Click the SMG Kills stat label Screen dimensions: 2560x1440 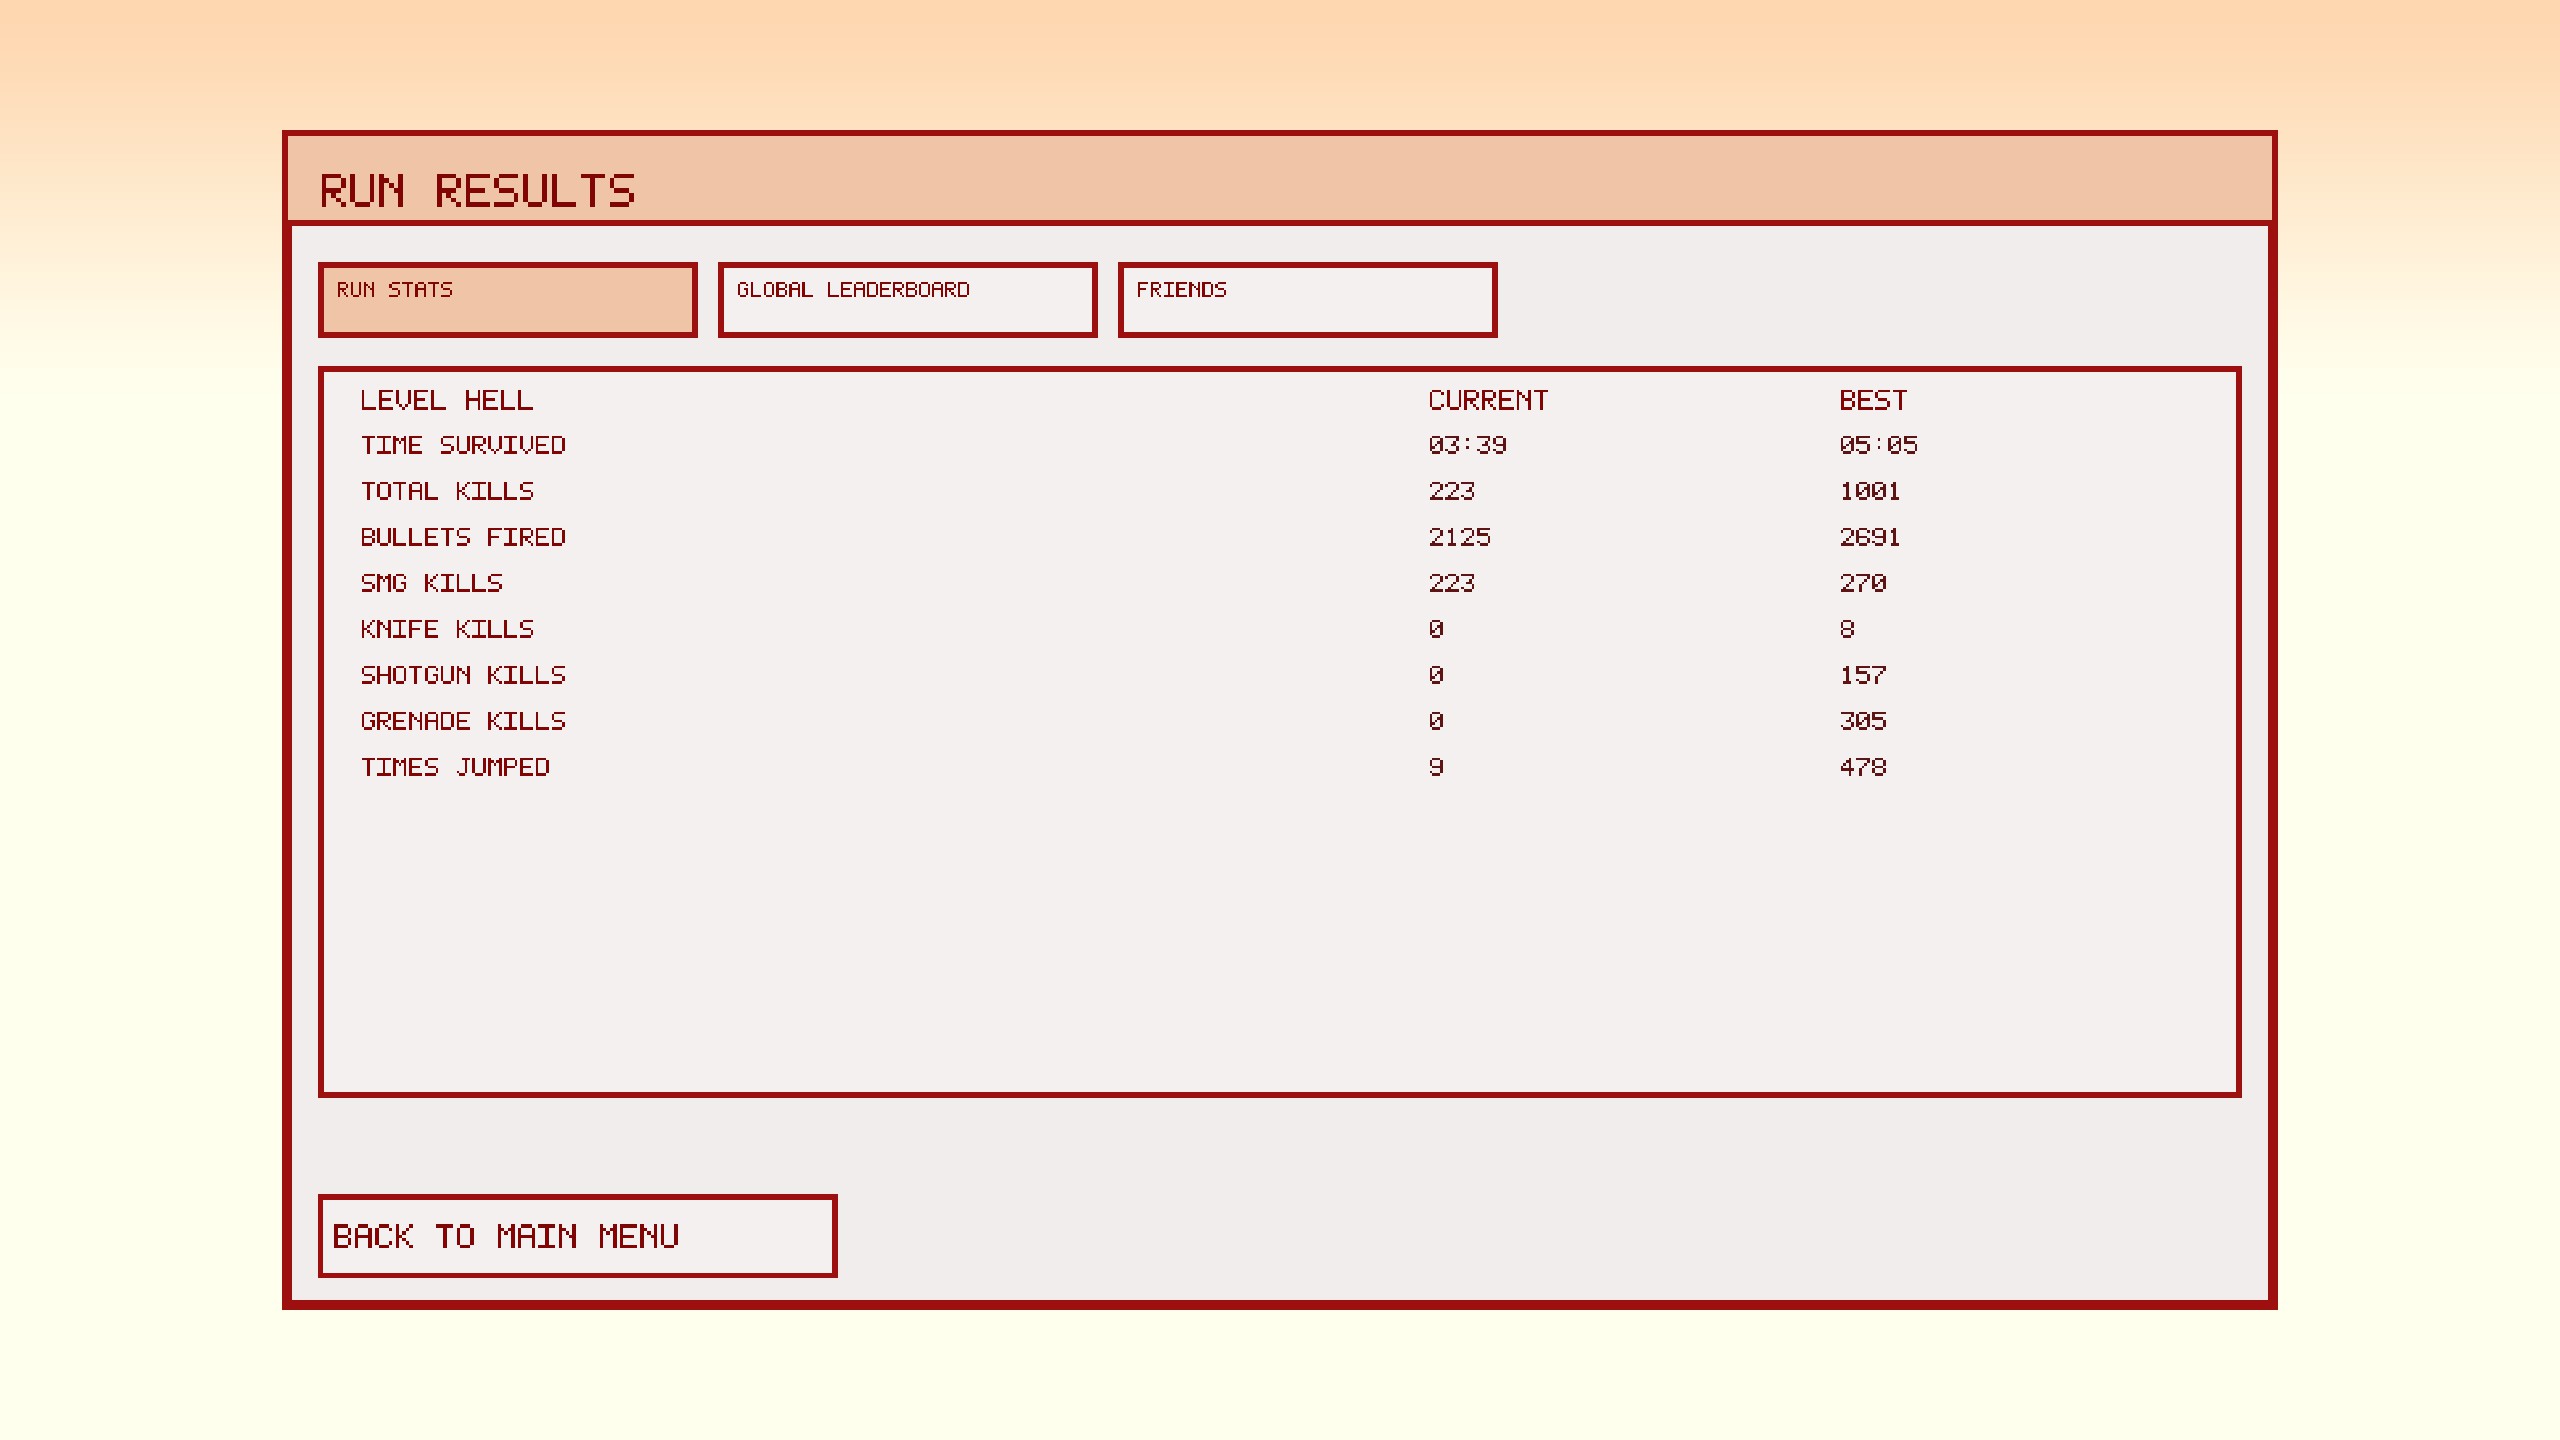431,584
